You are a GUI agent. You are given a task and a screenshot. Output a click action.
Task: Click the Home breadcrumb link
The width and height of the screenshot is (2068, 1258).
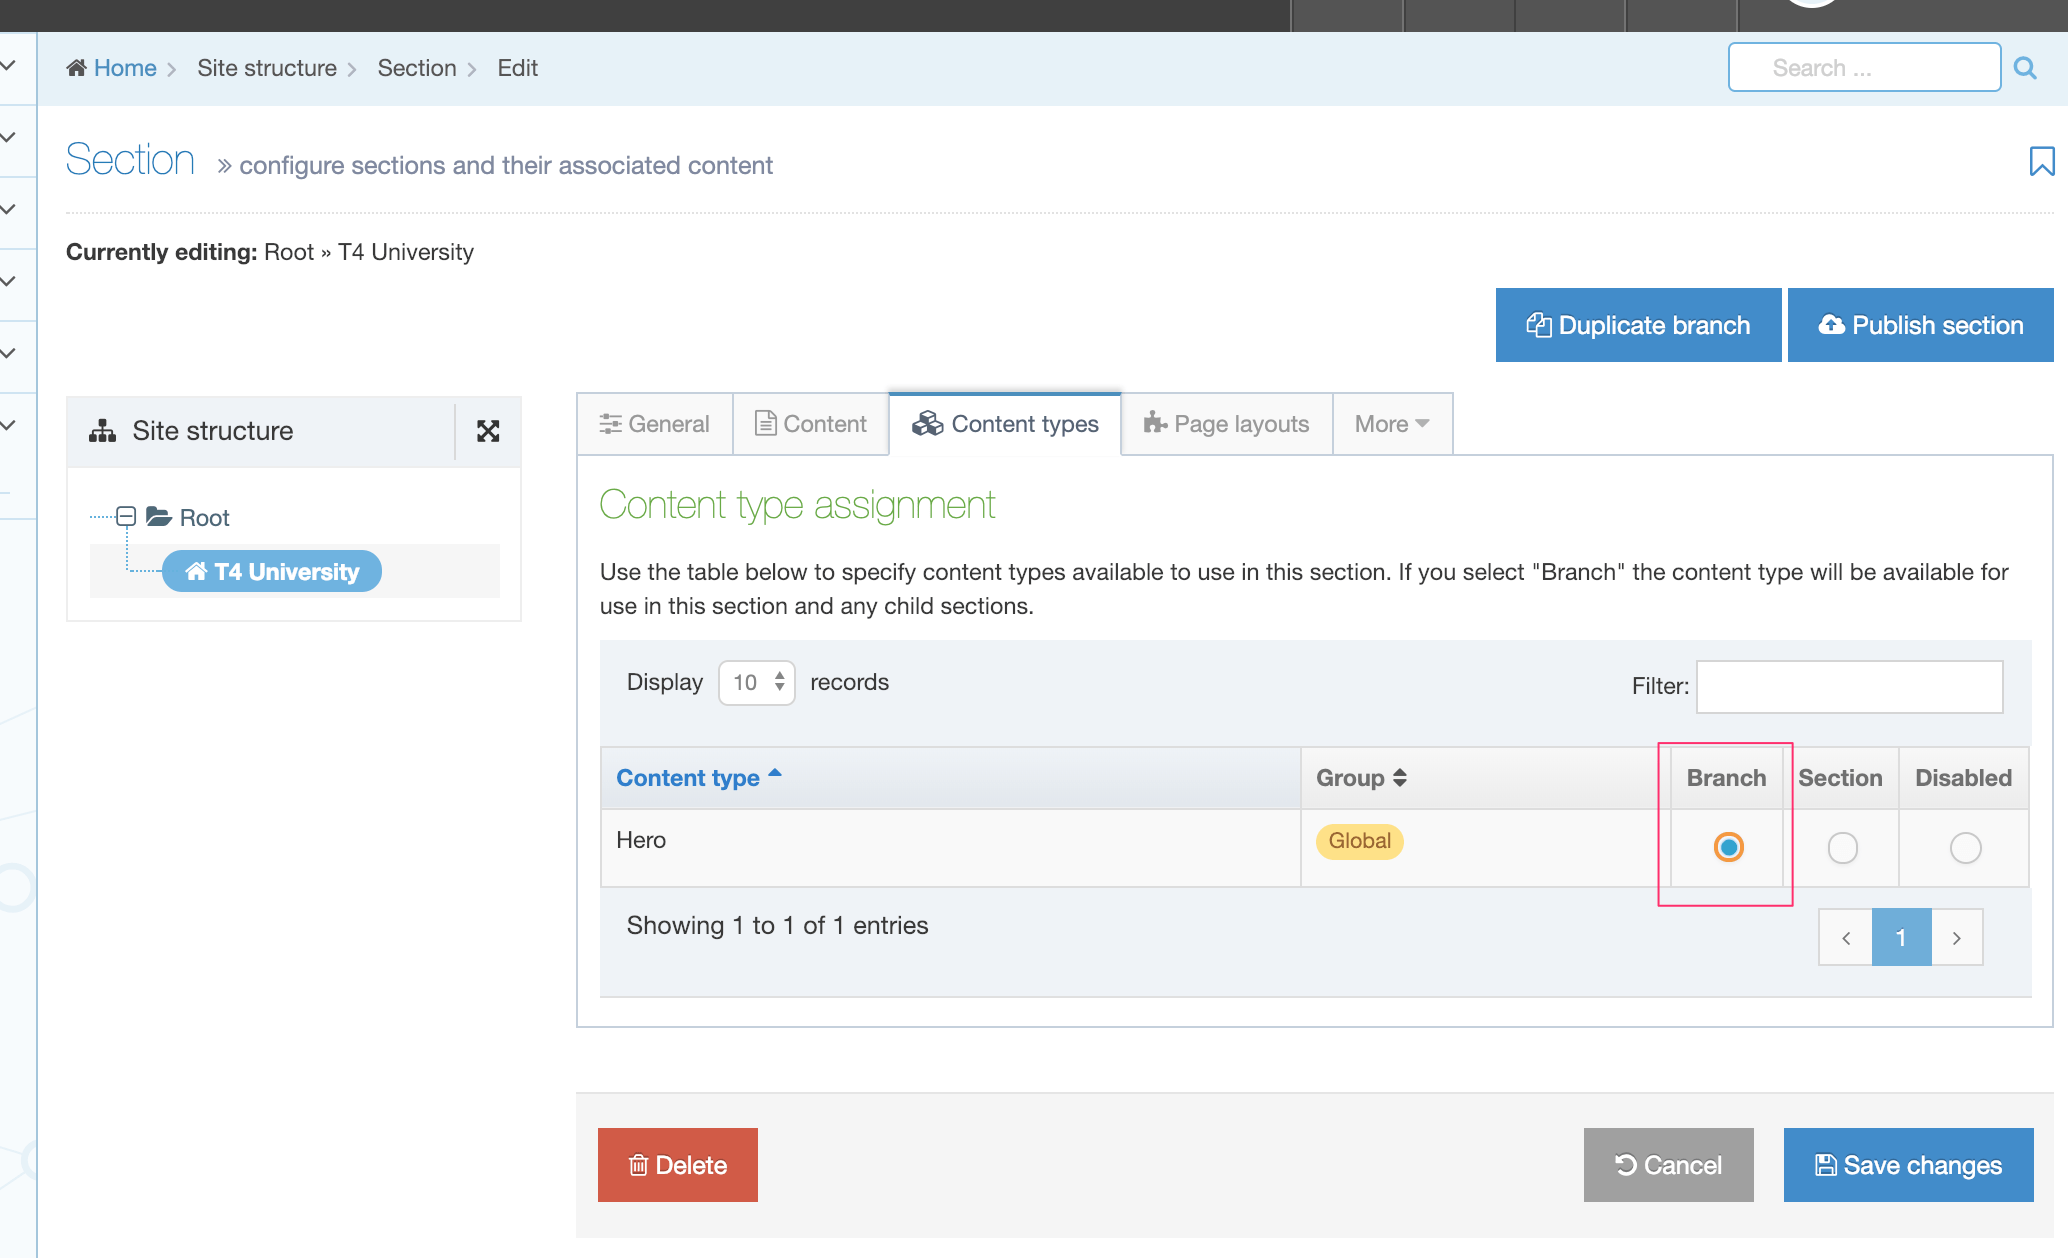[125, 68]
